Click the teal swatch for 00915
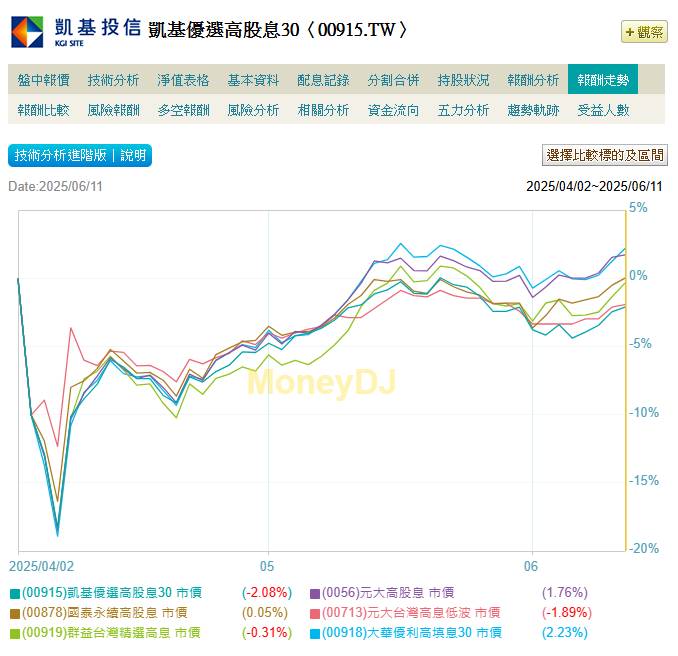Viewport: 678px width, 656px height. (15, 593)
